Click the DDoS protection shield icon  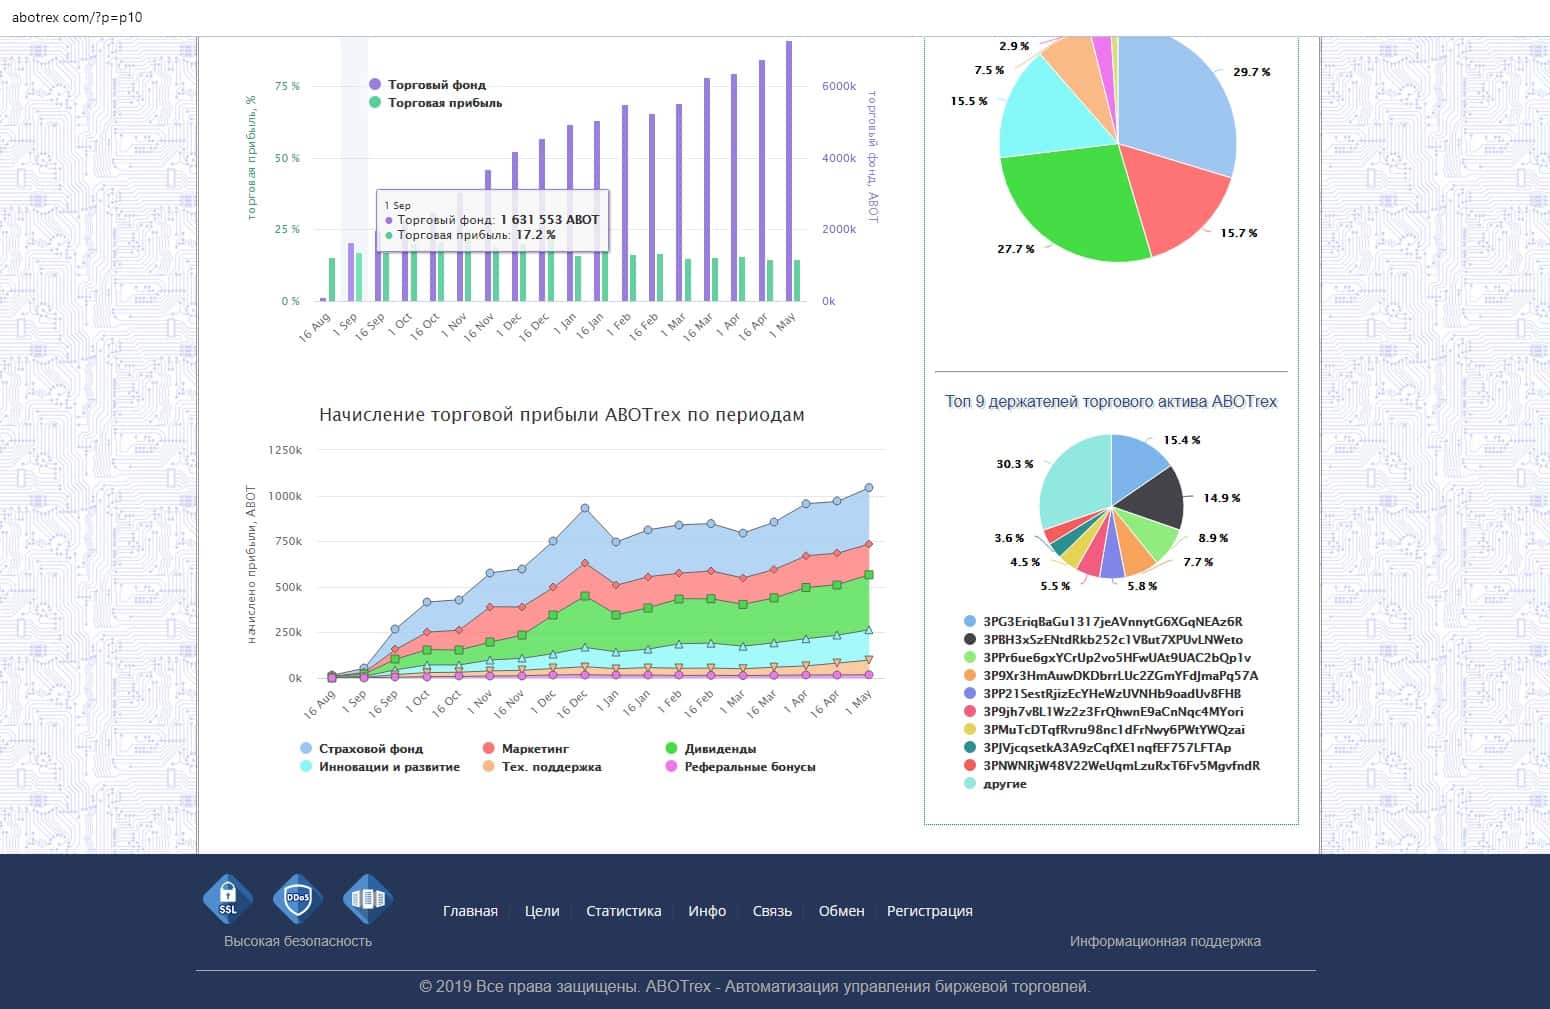(298, 897)
